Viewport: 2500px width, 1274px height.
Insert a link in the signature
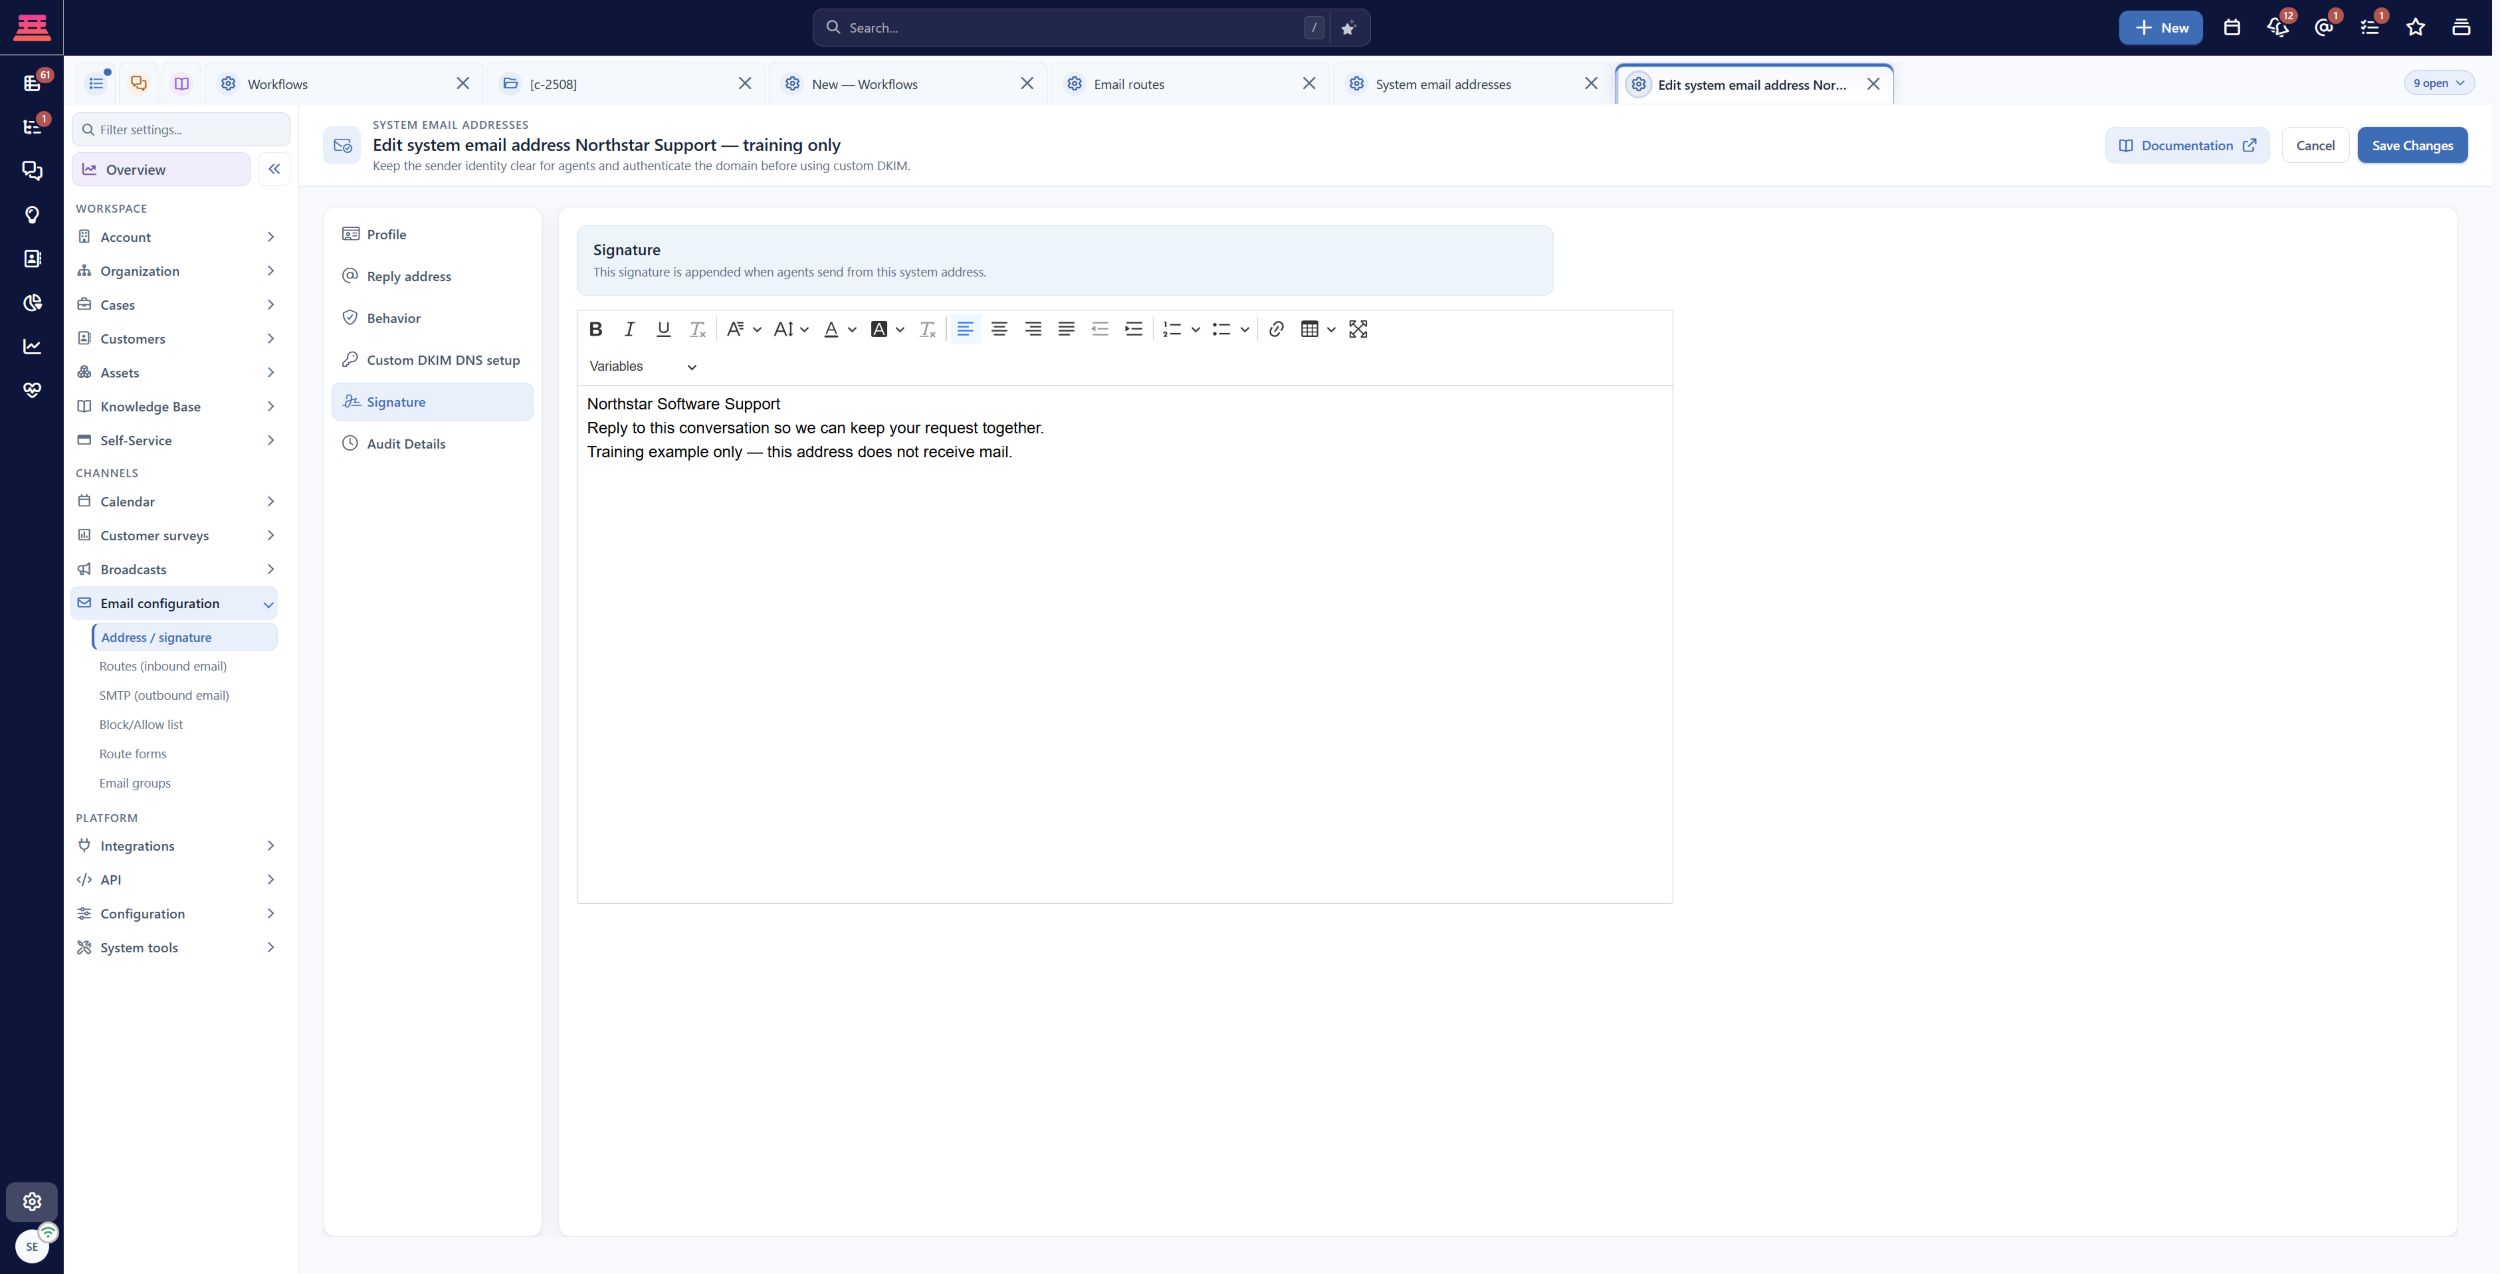click(x=1276, y=329)
